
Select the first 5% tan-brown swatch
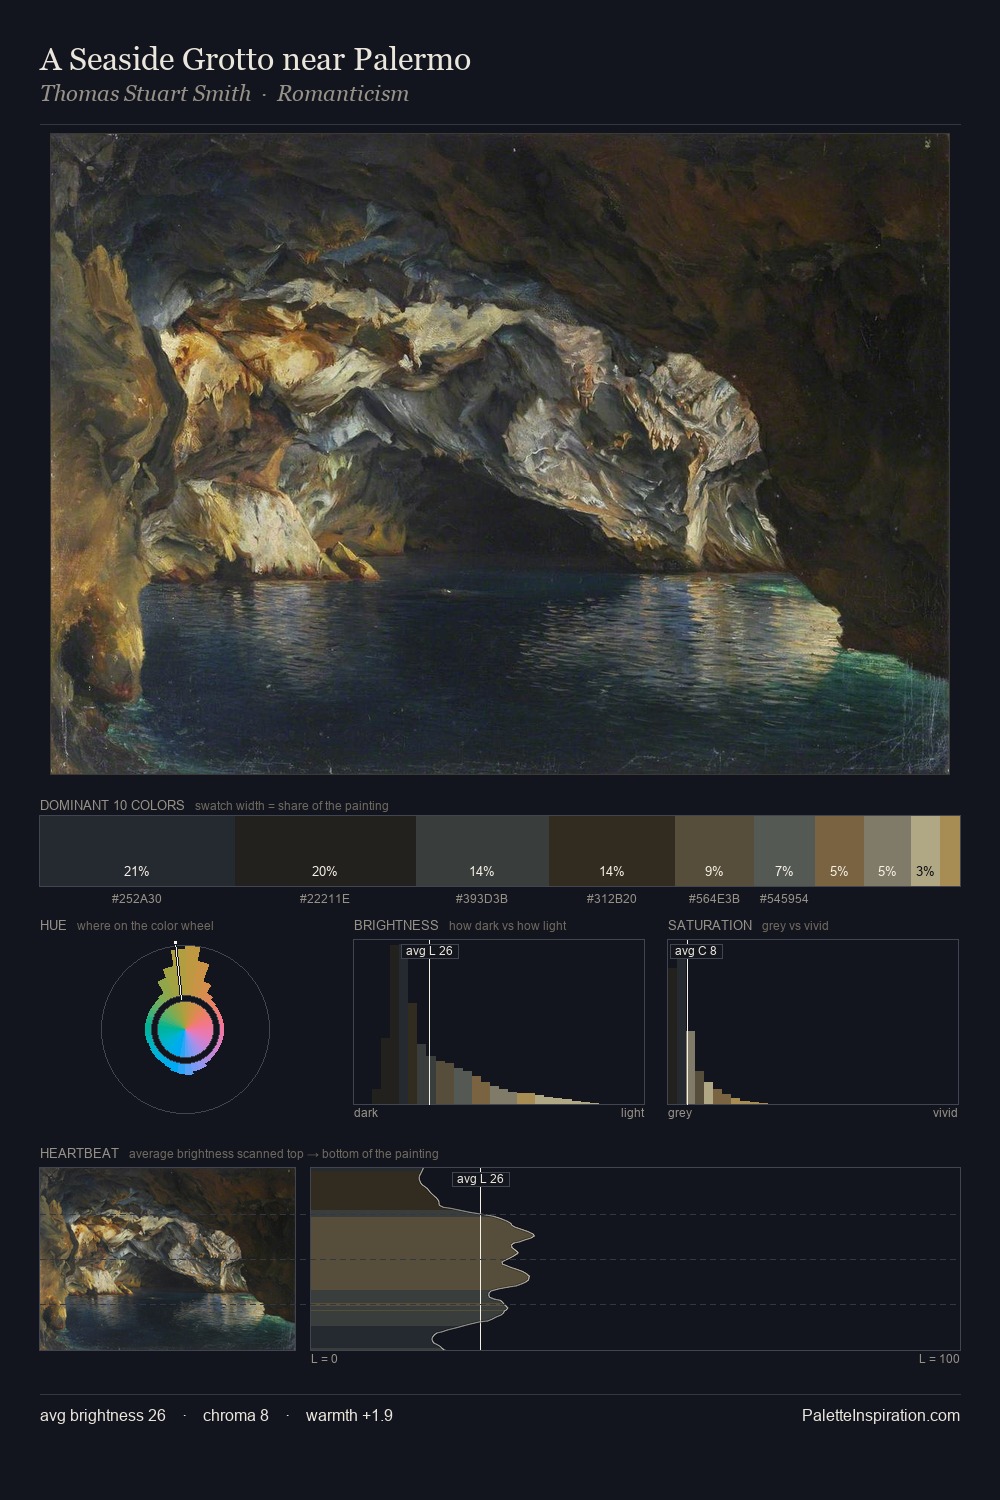click(839, 851)
